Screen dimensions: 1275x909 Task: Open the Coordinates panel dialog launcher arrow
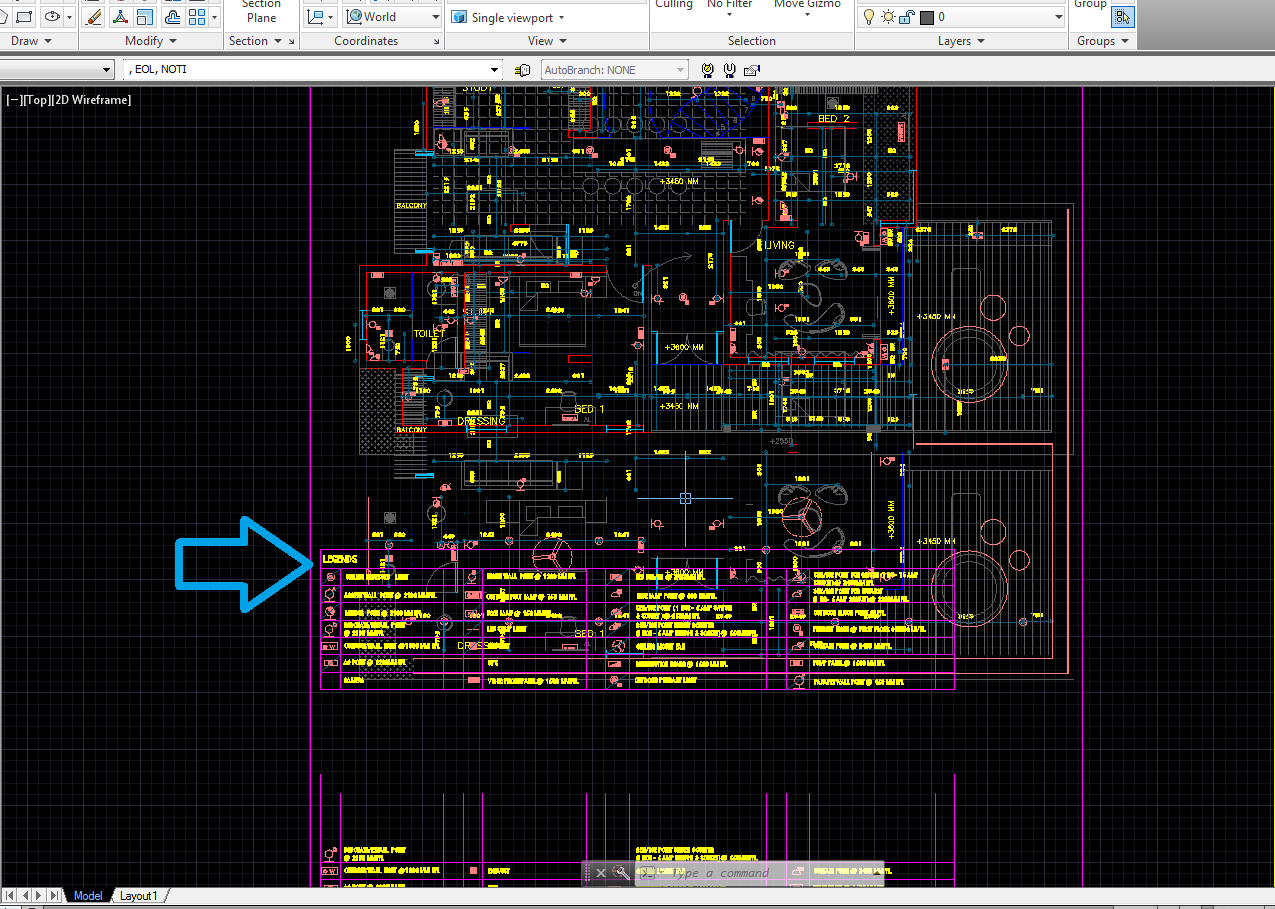click(x=436, y=41)
